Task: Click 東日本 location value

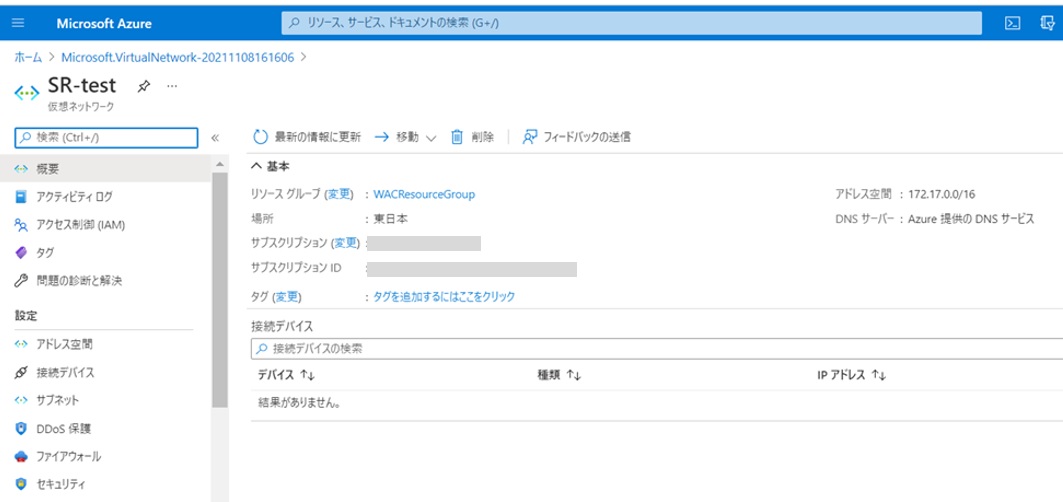Action: pos(390,219)
